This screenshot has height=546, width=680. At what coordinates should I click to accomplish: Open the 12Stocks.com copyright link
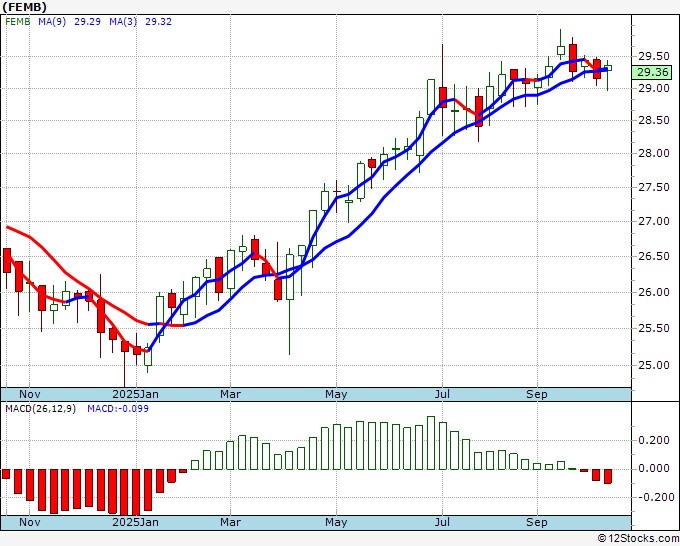(x=638, y=538)
